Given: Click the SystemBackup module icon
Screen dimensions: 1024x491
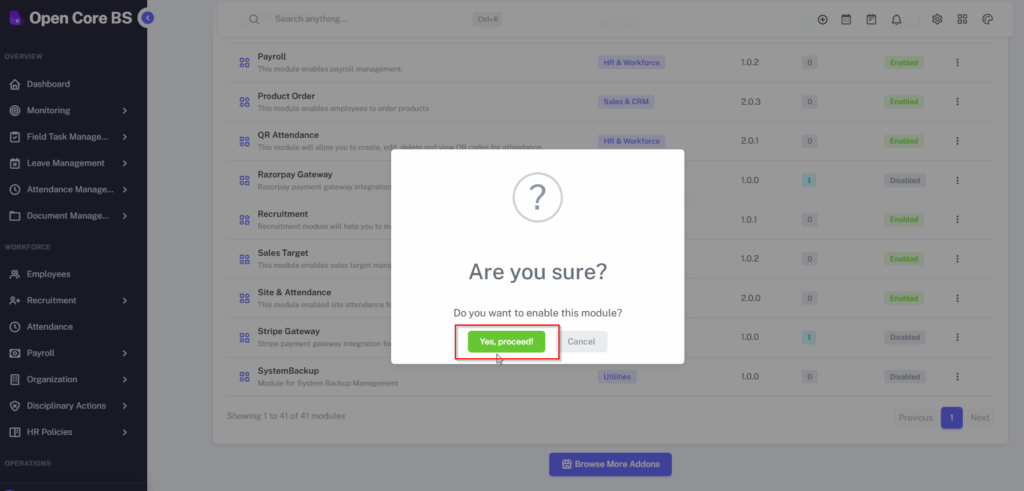Looking at the screenshot, I should (x=244, y=377).
